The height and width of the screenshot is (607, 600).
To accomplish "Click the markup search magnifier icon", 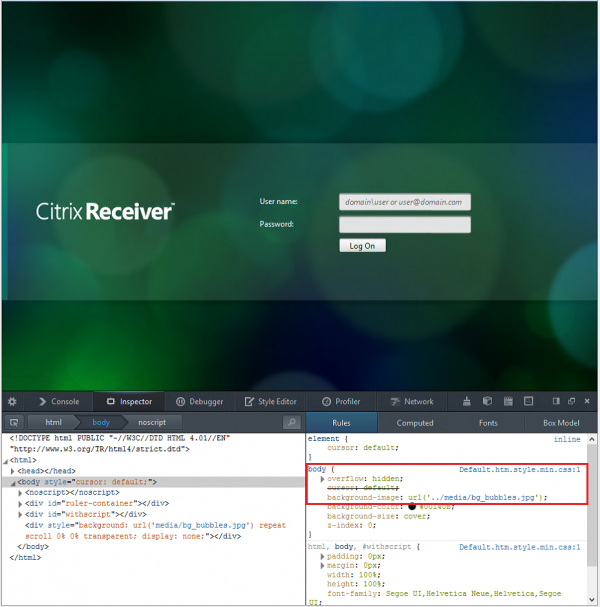I will (x=291, y=423).
